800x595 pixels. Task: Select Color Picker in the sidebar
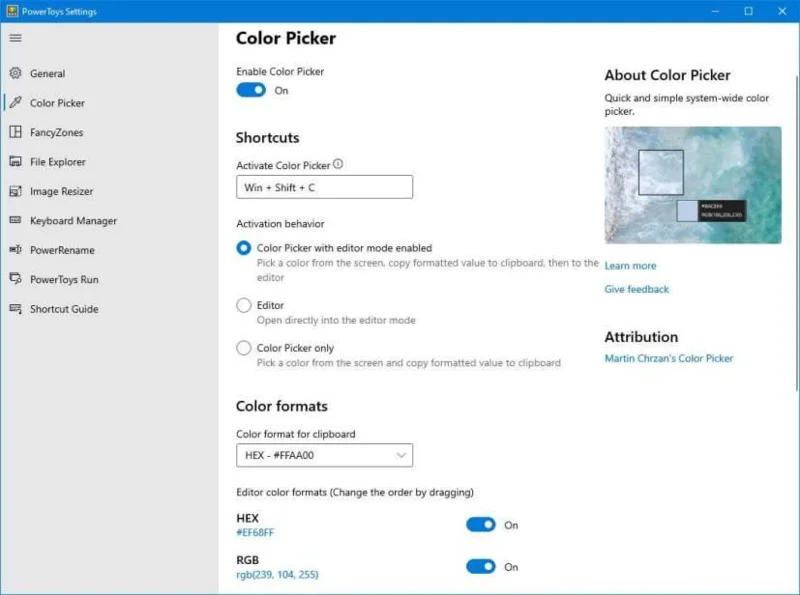57,103
